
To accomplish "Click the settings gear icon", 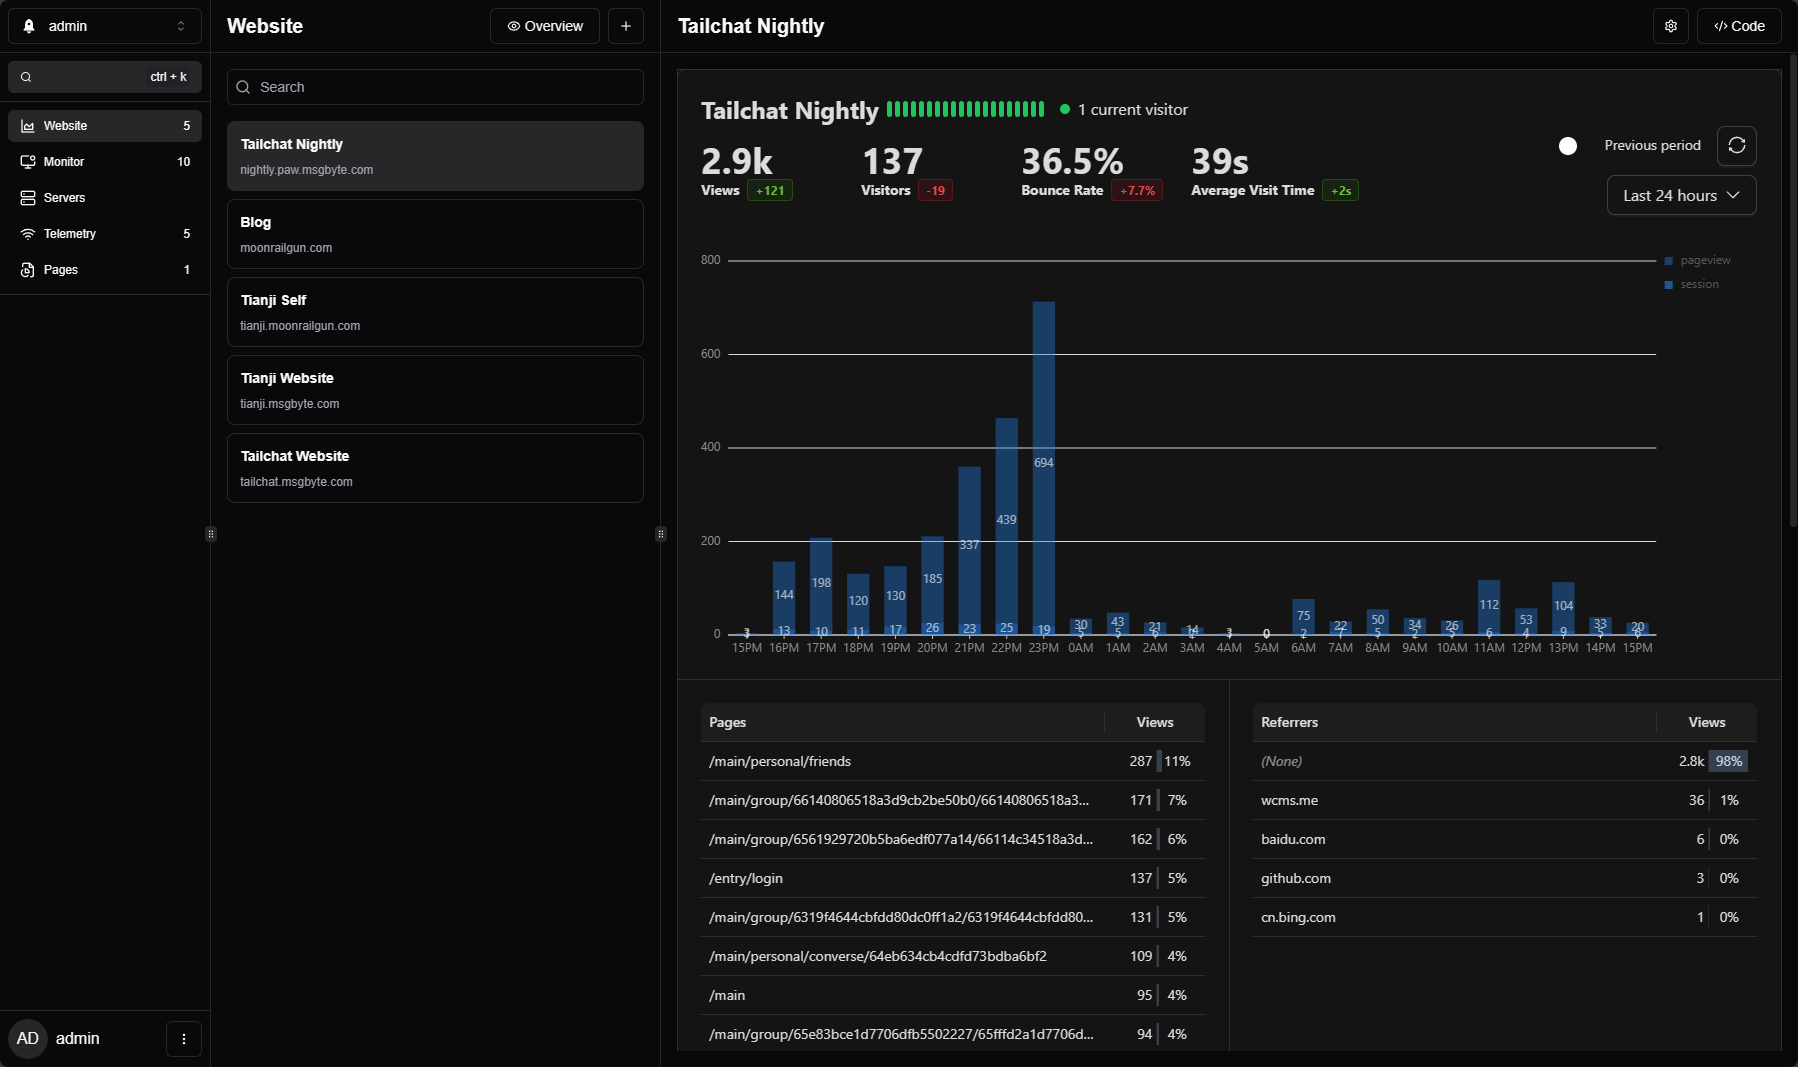I will (x=1670, y=26).
